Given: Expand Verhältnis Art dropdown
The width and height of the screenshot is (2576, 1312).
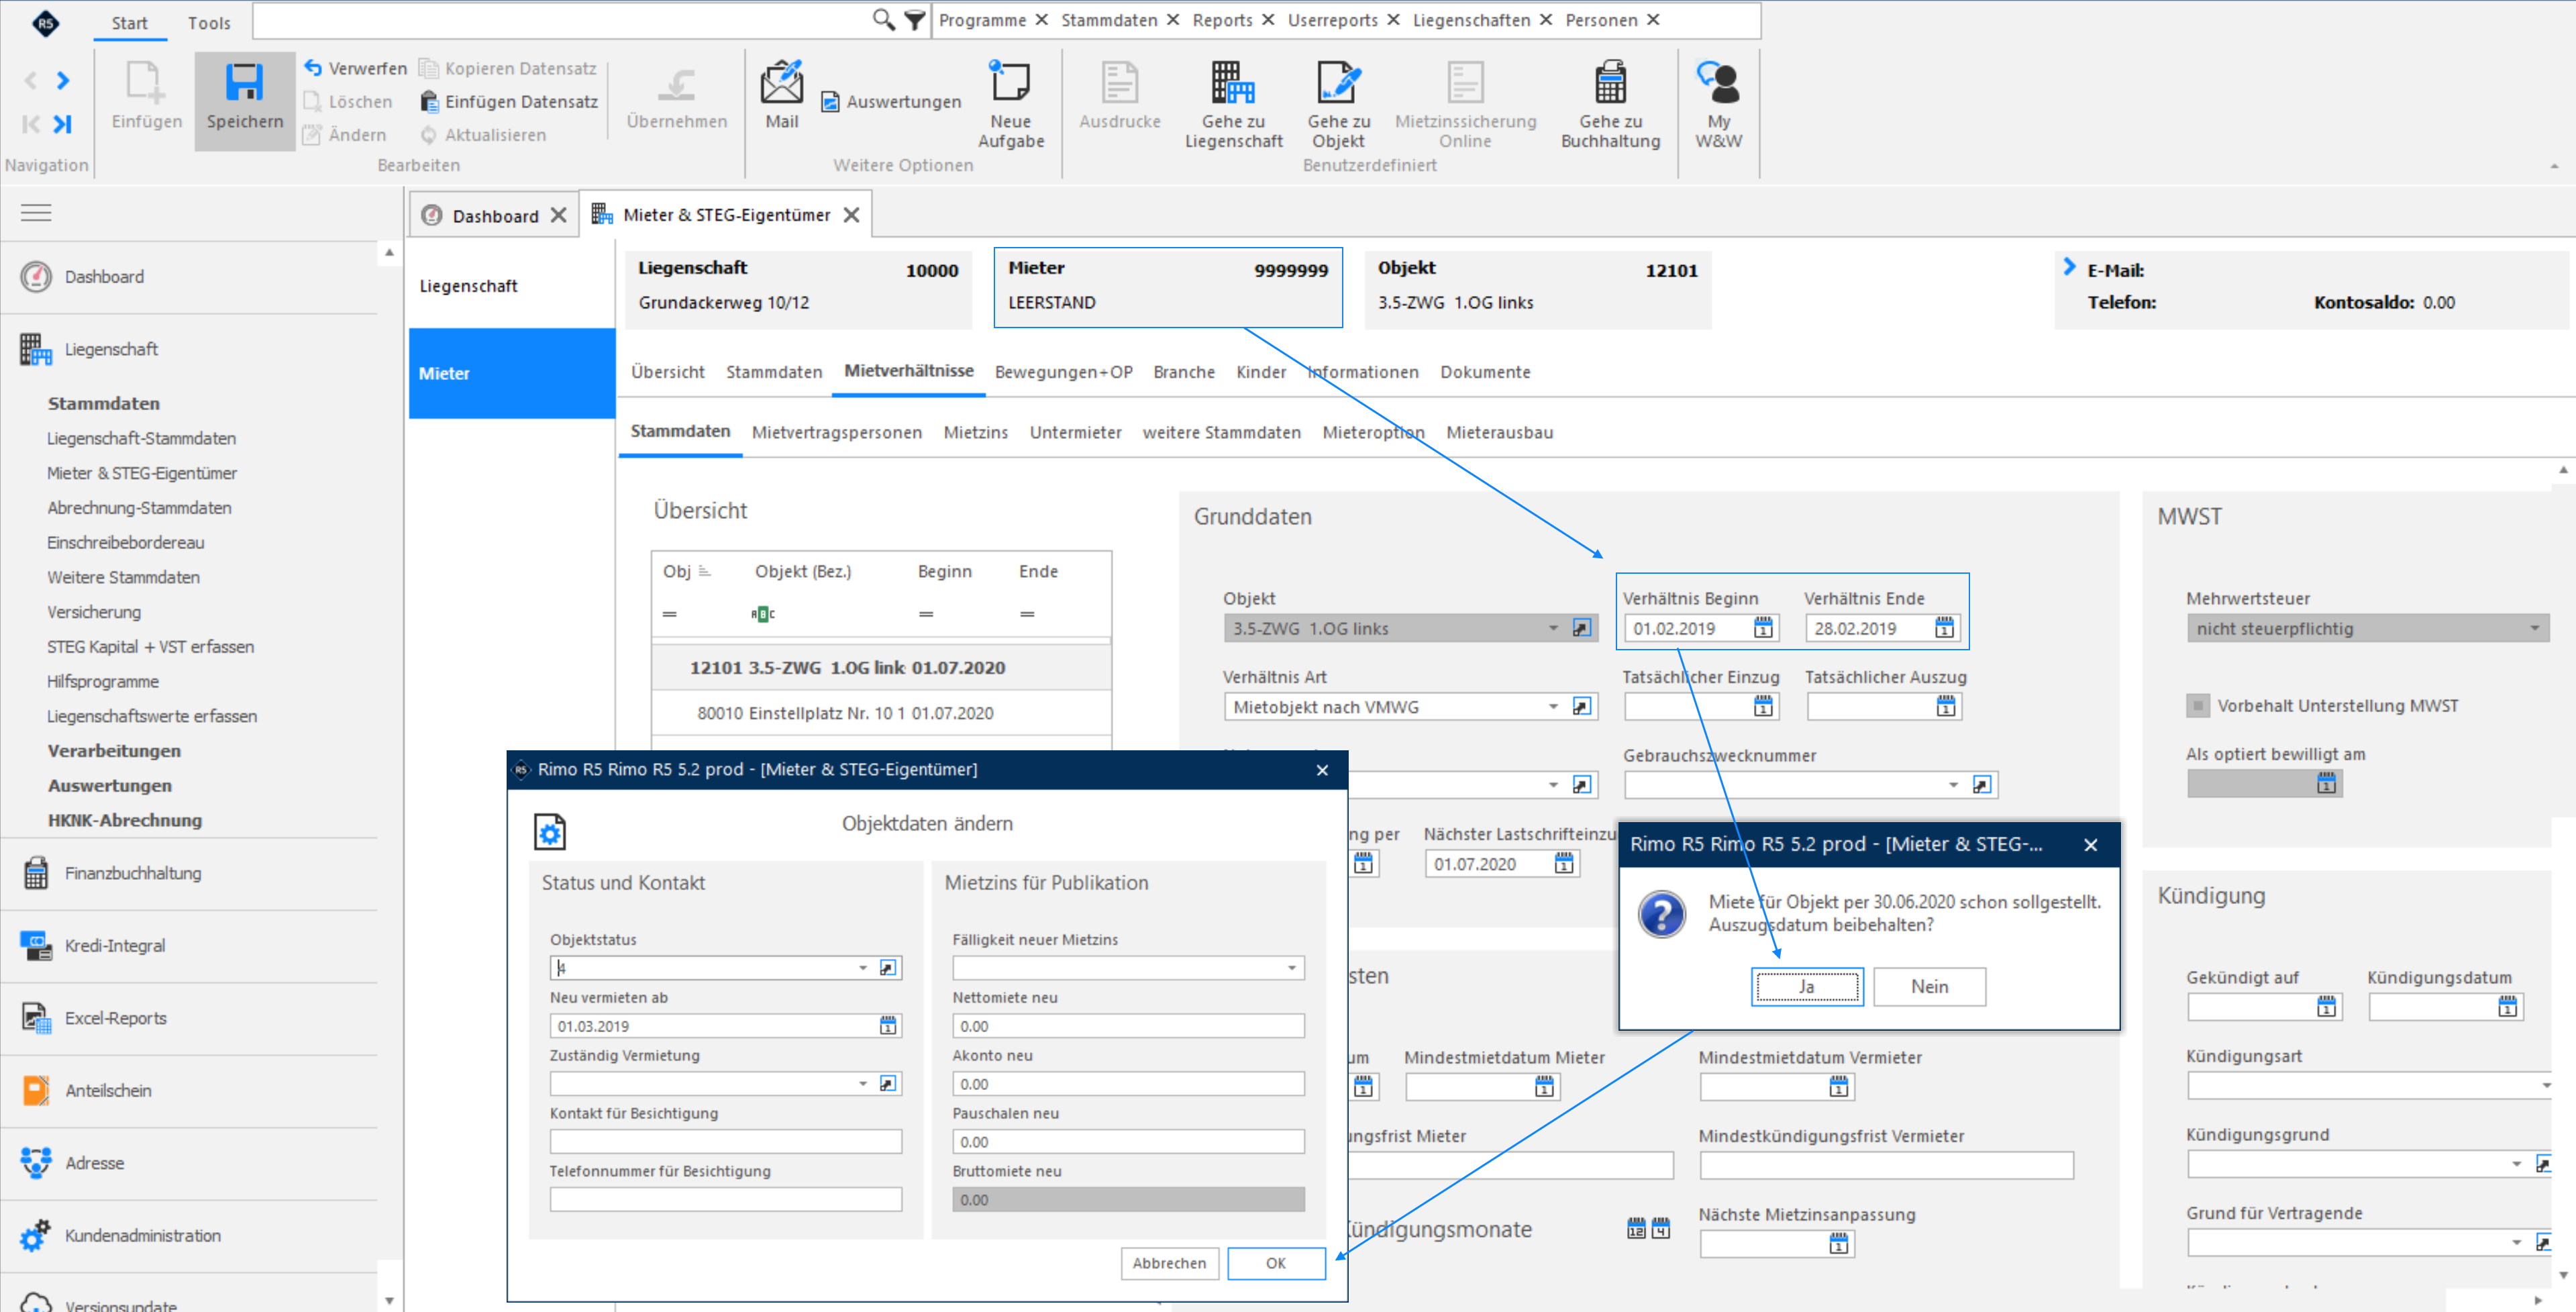Looking at the screenshot, I should (x=1553, y=707).
